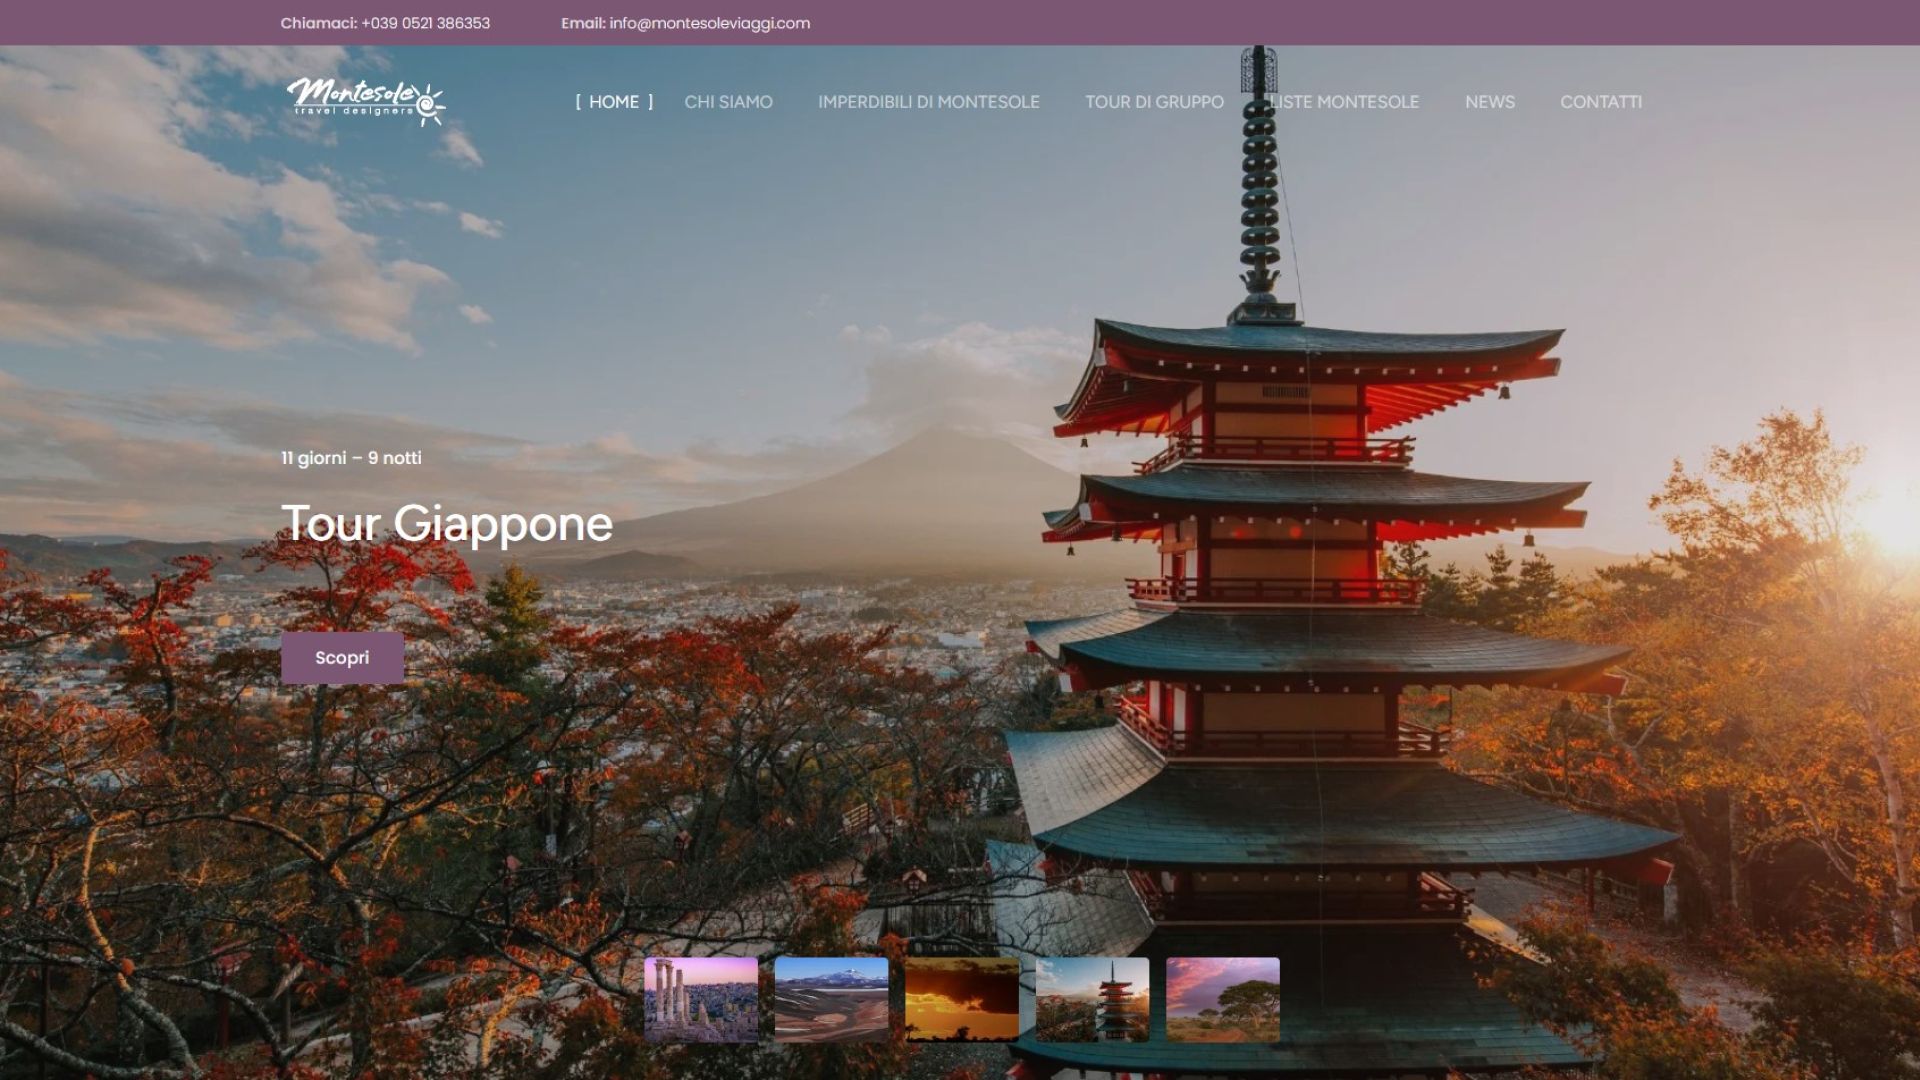Select the Japanese pagoda slide thumbnail

[x=1092, y=1000]
